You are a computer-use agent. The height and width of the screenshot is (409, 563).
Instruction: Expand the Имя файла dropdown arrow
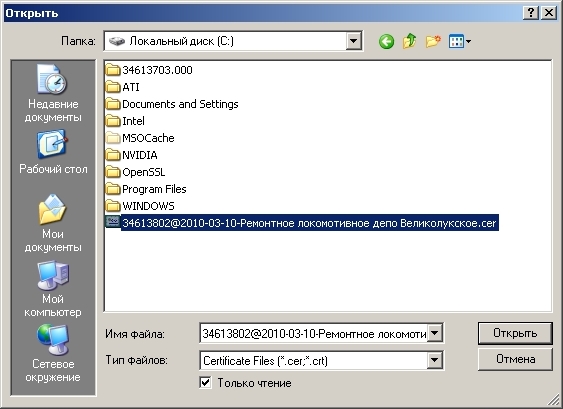(434, 333)
